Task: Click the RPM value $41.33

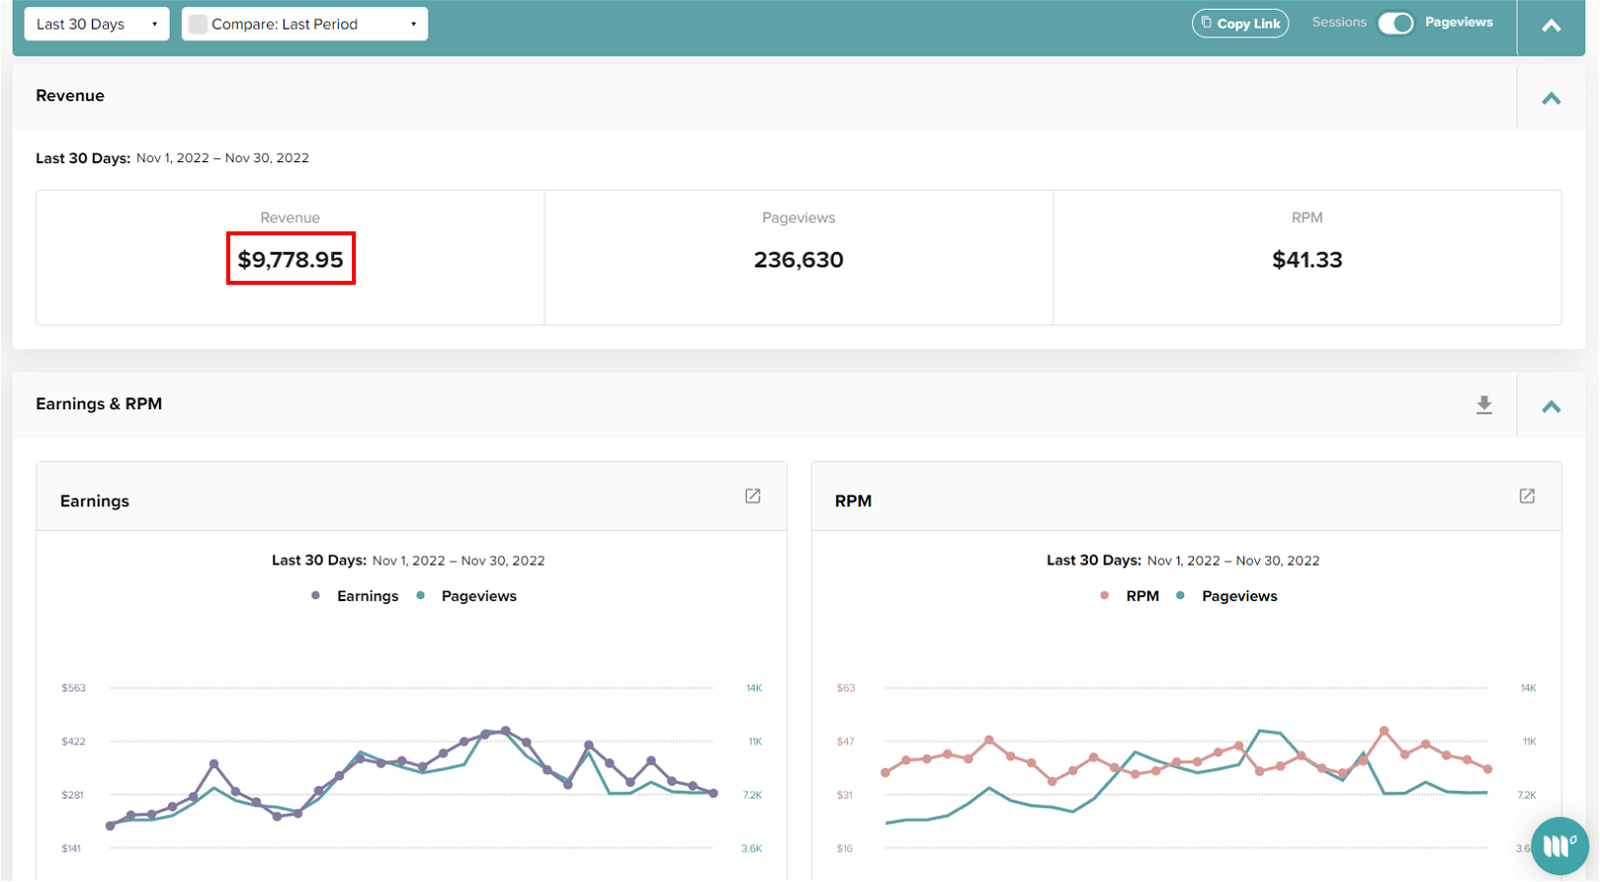Action: [x=1307, y=260]
